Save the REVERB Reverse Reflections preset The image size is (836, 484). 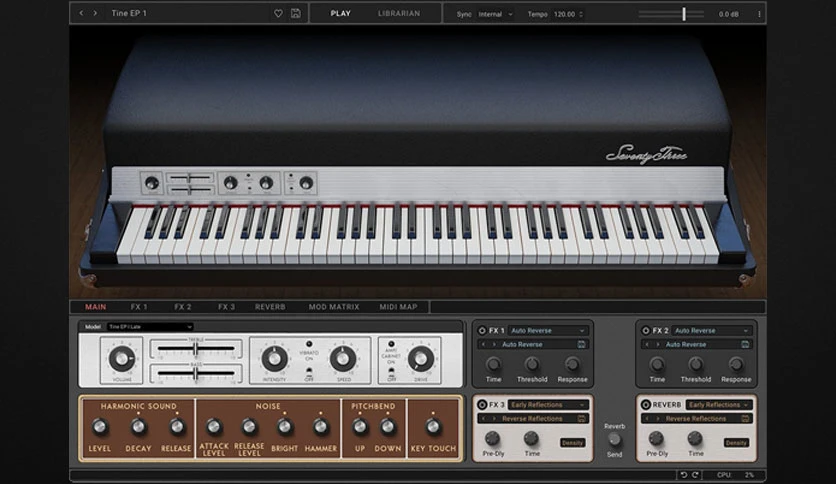coord(745,418)
